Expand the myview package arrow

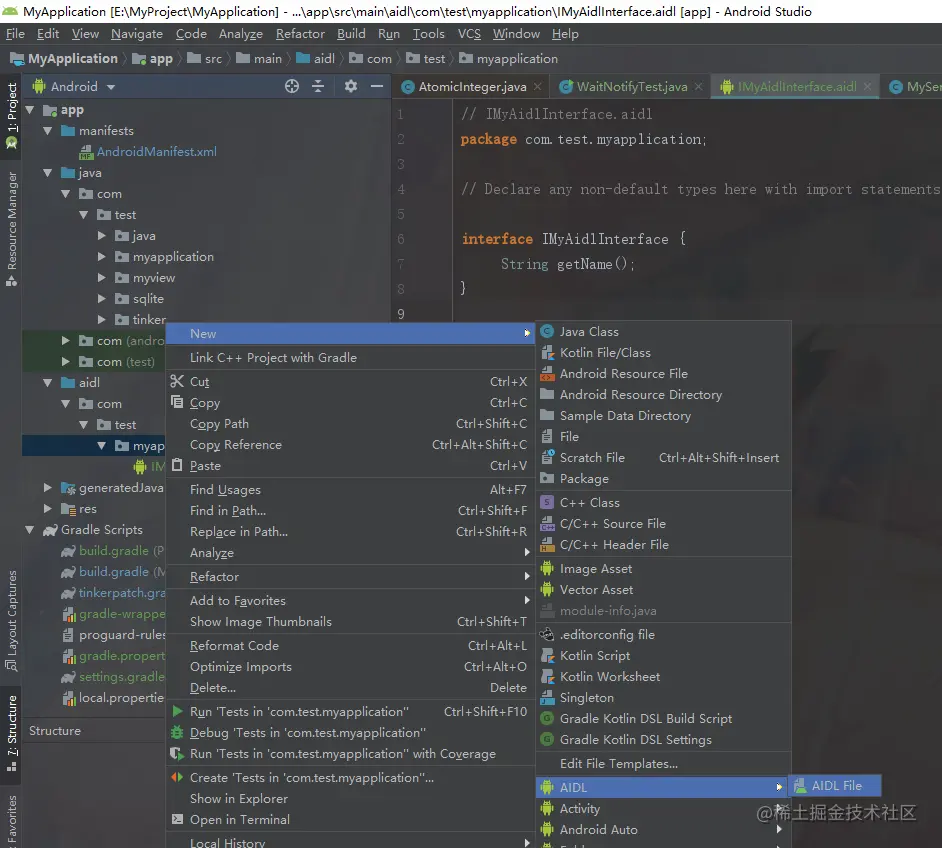(102, 278)
